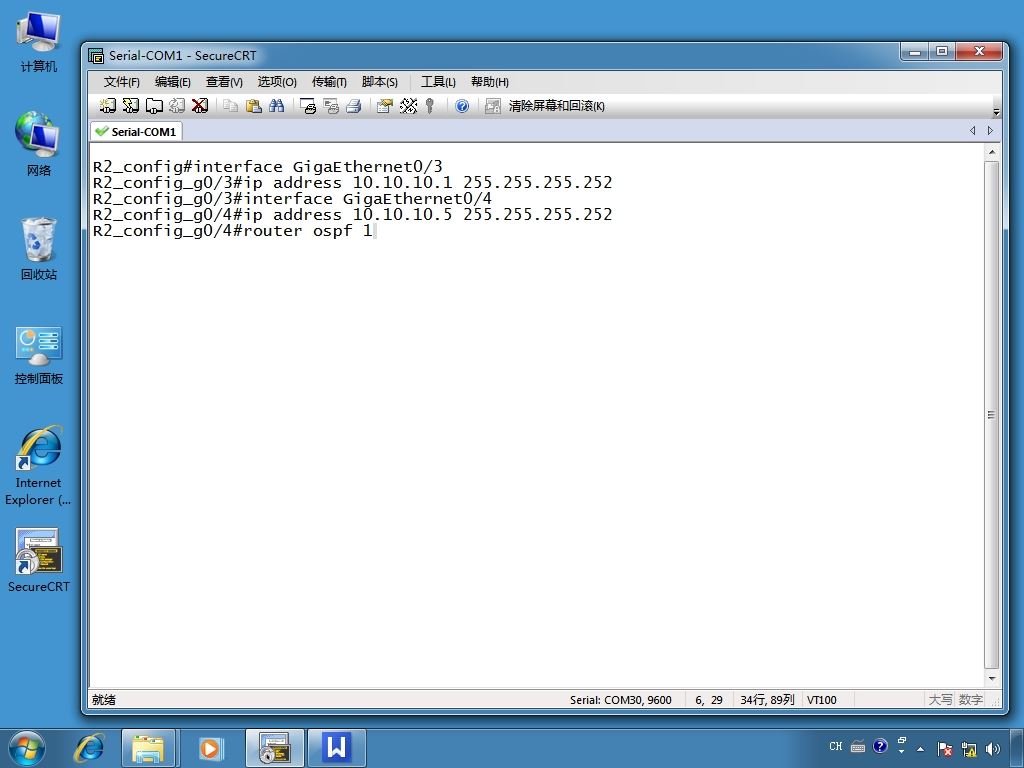
Task: Click the volume speaker tray icon
Action: (993, 749)
